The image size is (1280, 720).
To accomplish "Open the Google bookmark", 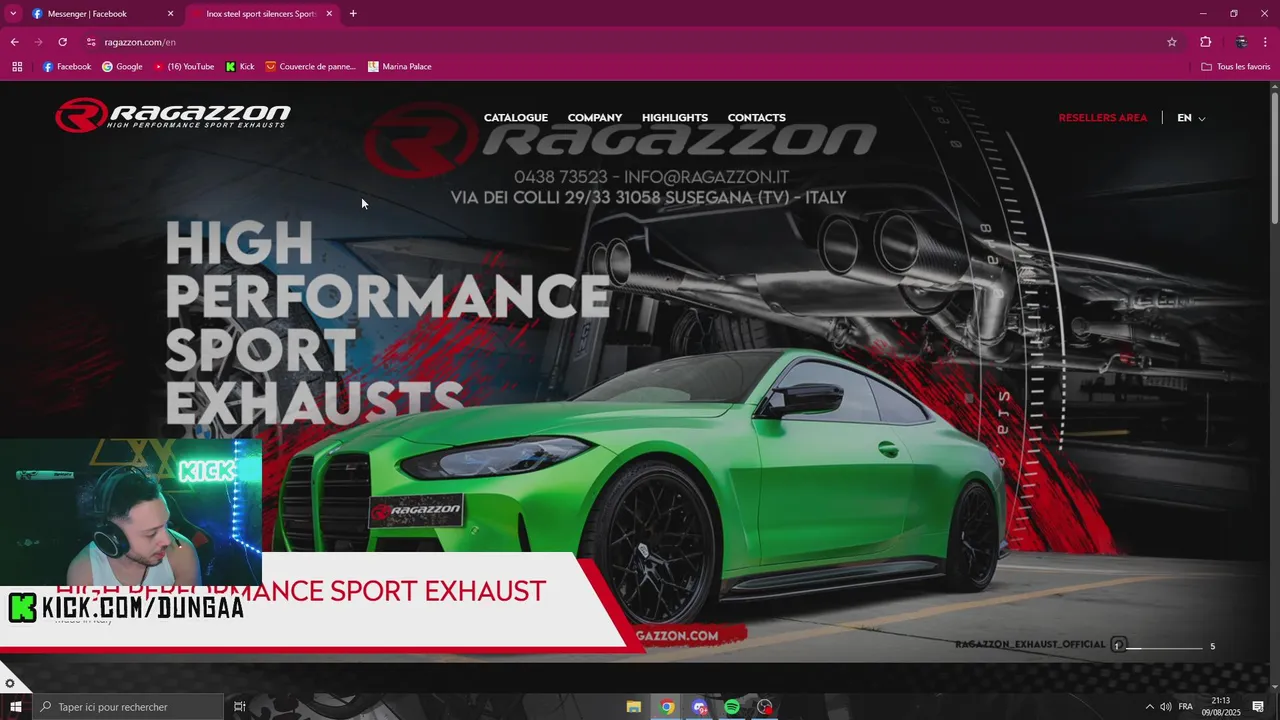I will point(122,67).
